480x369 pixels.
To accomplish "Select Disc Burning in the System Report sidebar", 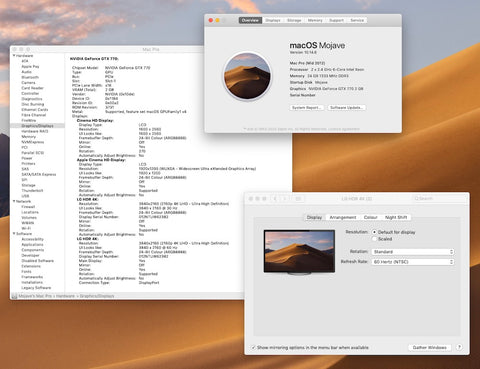I will coord(33,104).
